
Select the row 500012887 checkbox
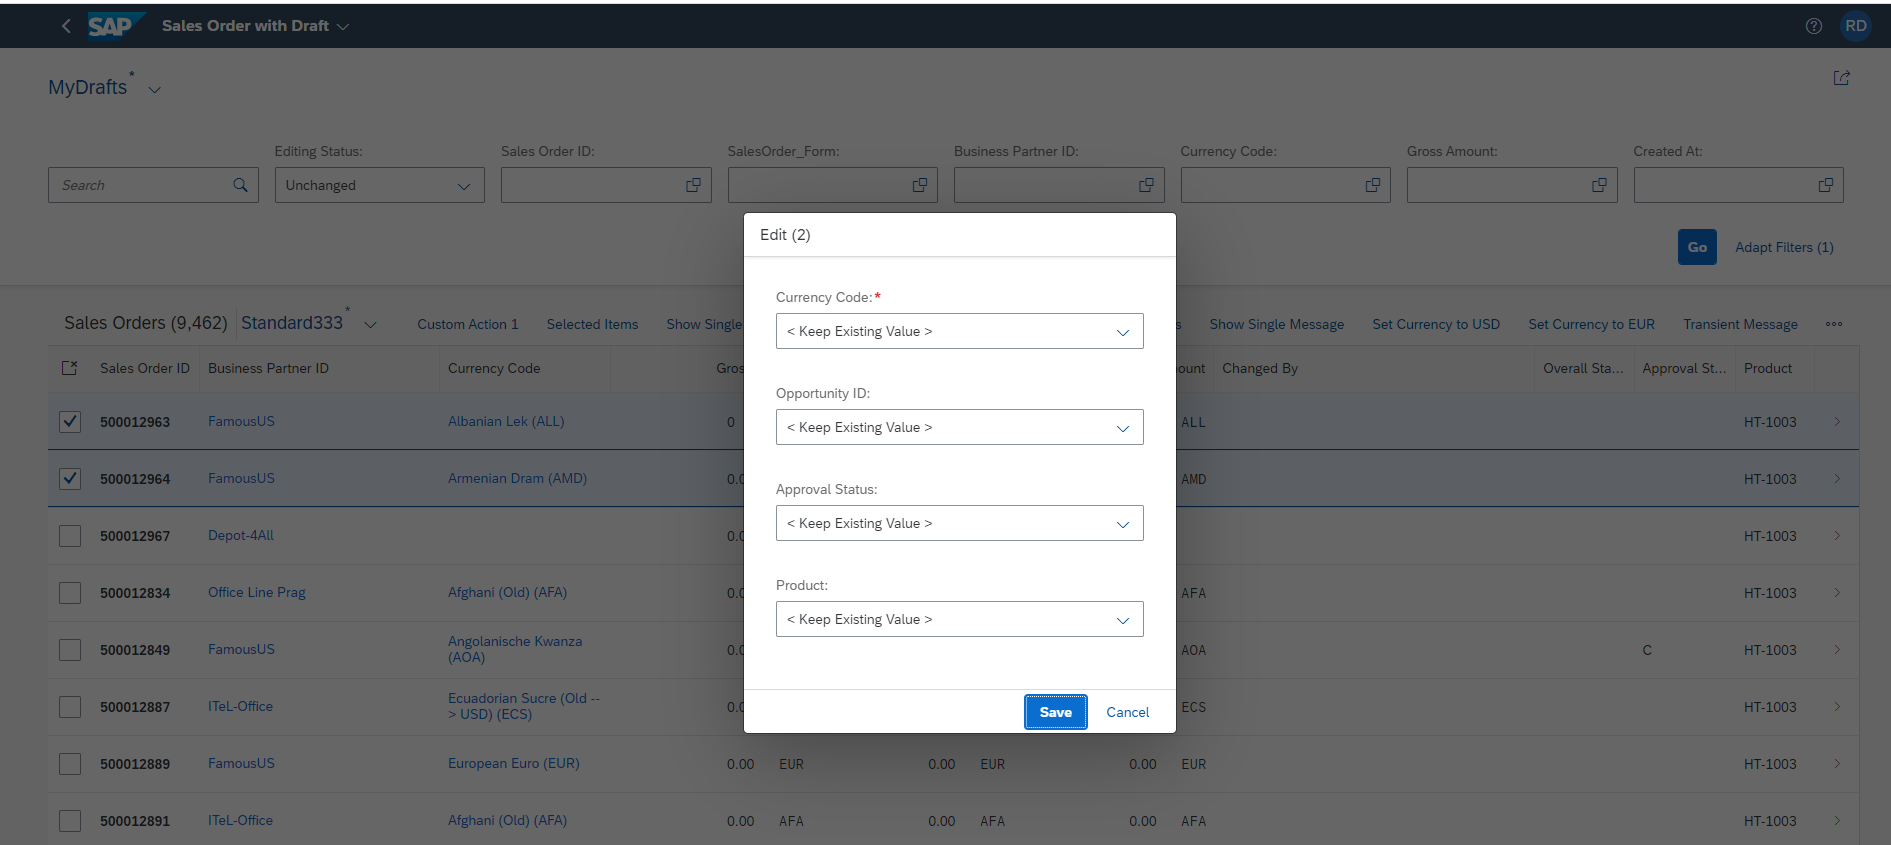[70, 707]
